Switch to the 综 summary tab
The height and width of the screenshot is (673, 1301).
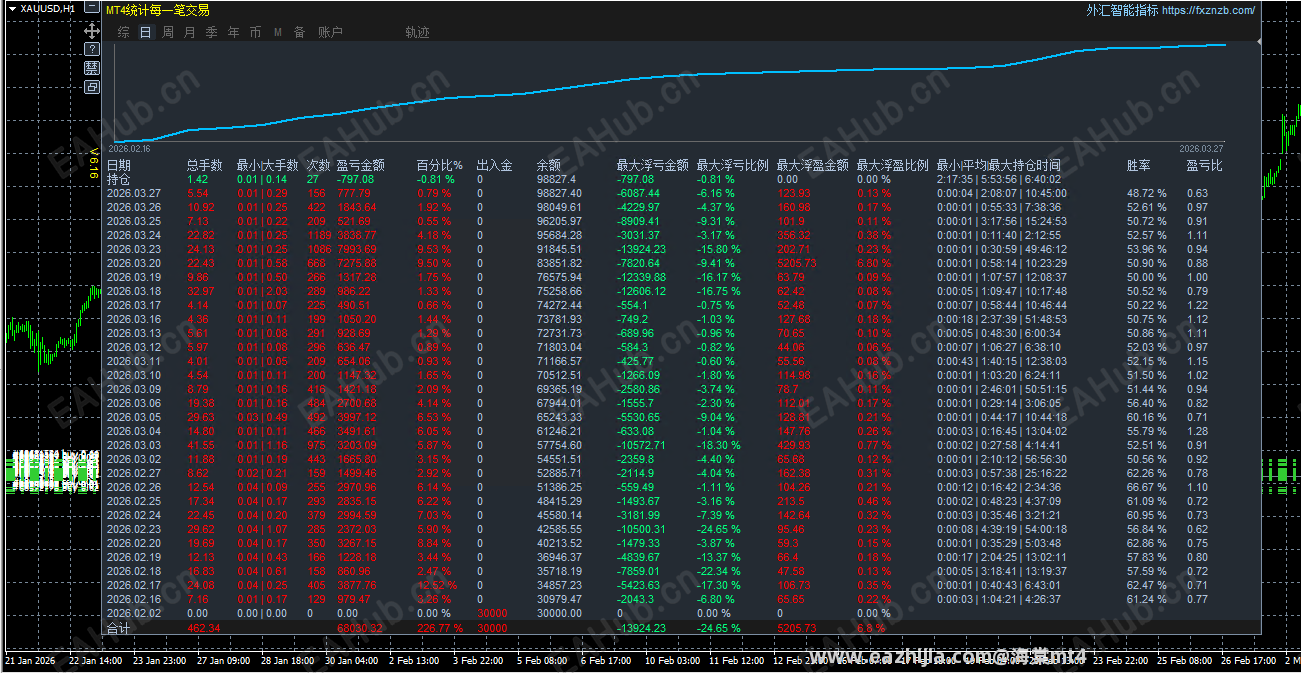coord(123,32)
